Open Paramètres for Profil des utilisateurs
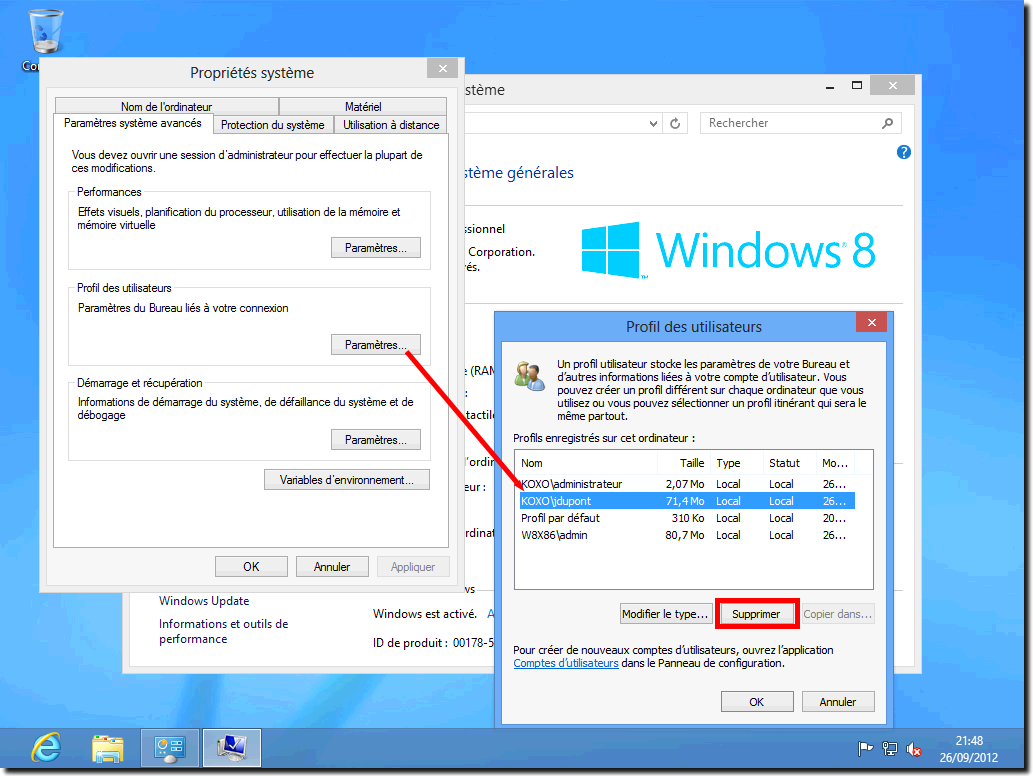This screenshot has width=1033, height=776. pos(376,345)
